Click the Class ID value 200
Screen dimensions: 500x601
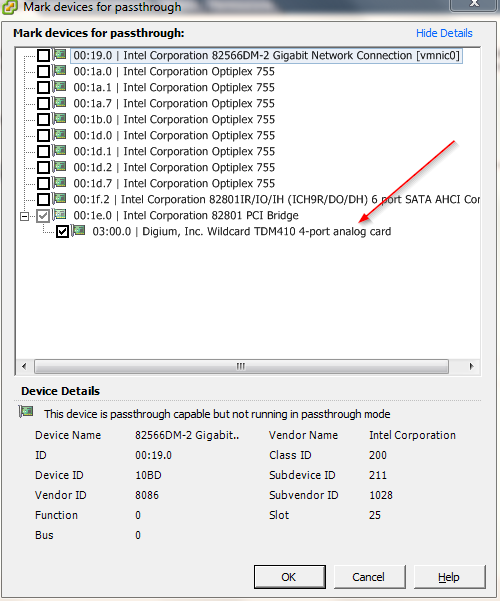378,455
